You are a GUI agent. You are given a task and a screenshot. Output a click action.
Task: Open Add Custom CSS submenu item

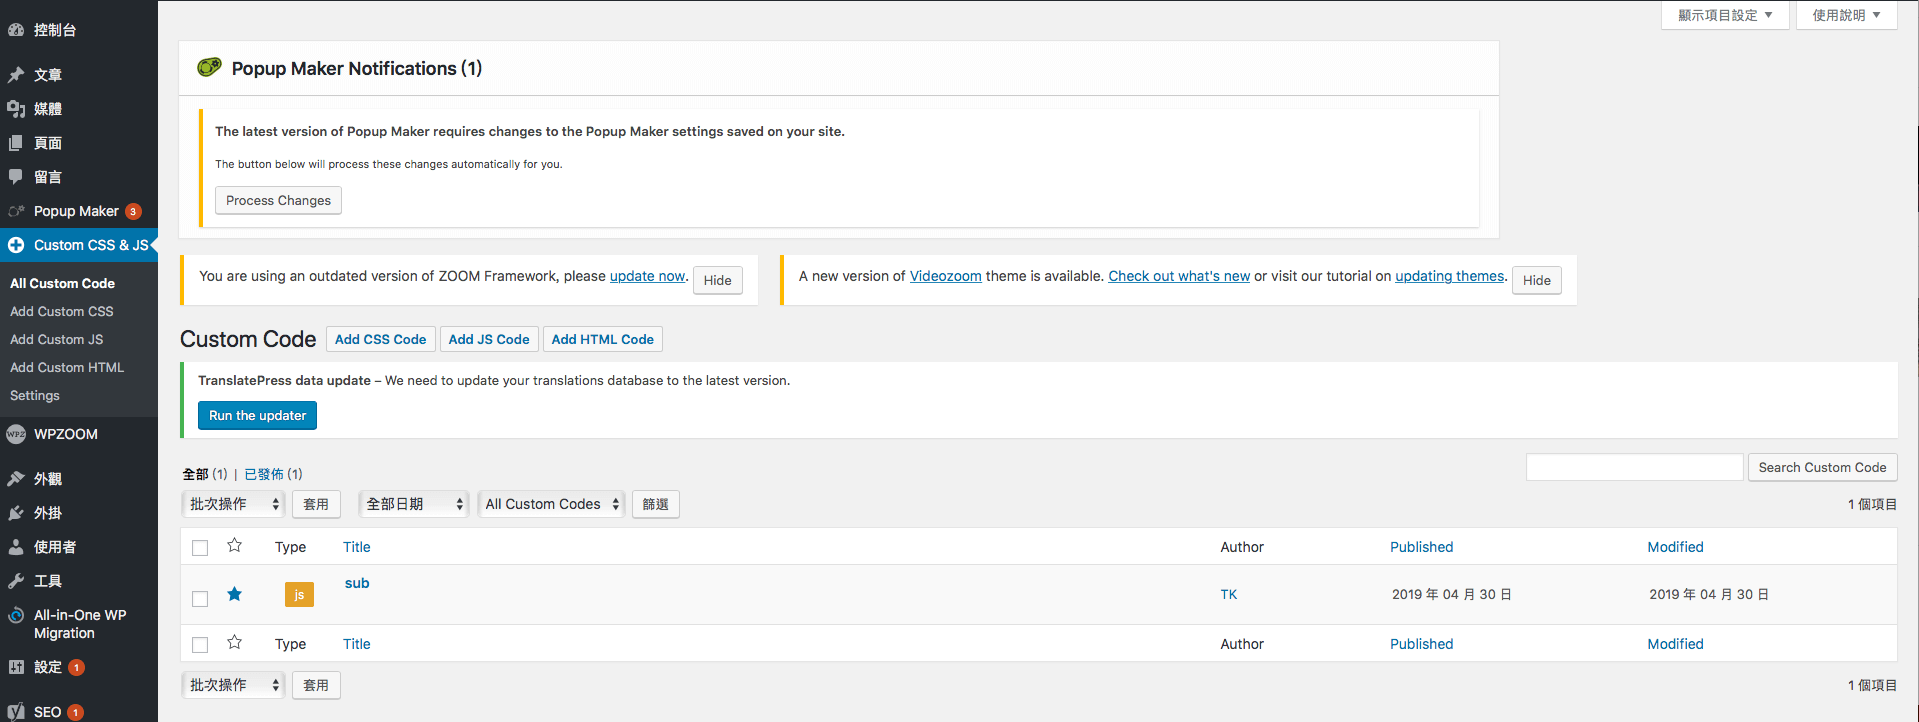coord(62,311)
